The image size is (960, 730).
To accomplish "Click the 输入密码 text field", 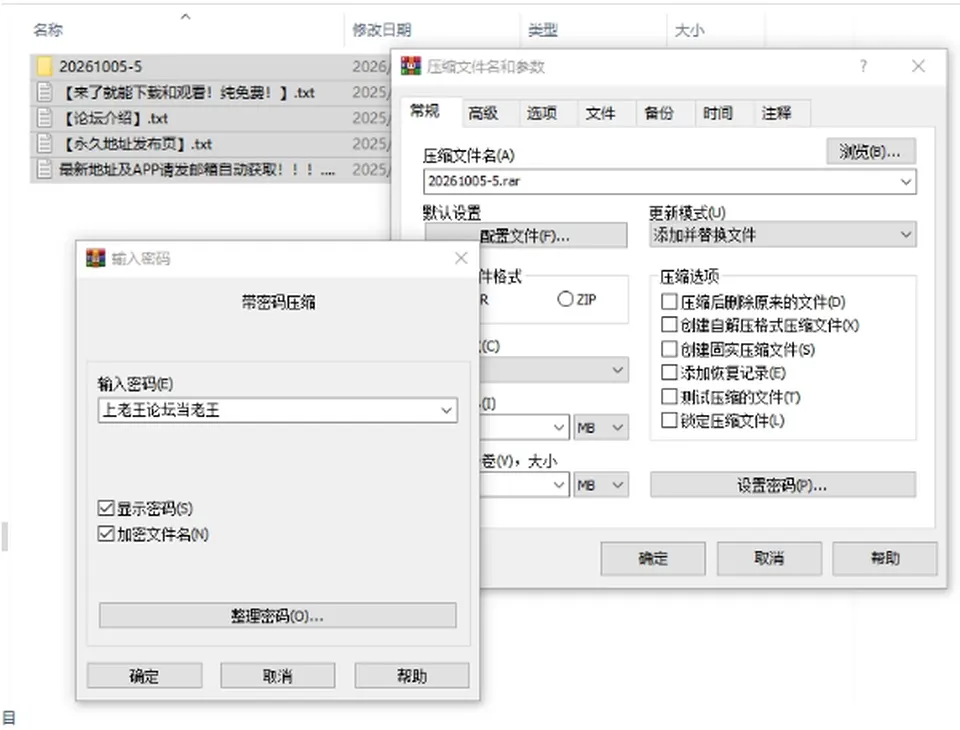I will point(277,410).
